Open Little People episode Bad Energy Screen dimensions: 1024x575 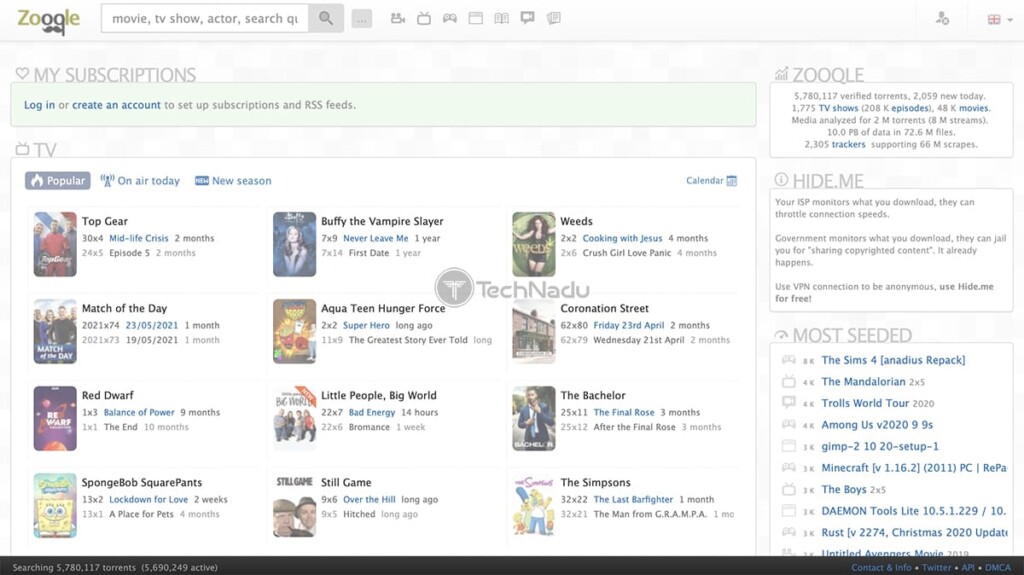(372, 412)
